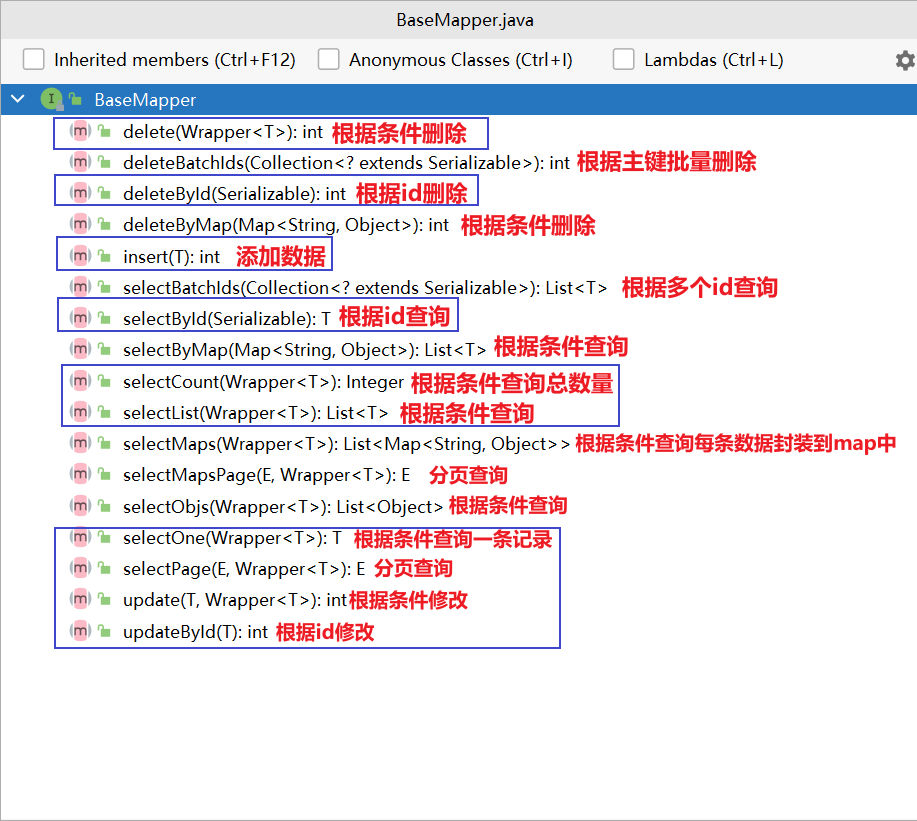Click the method icon beside selectByMap

80,350
